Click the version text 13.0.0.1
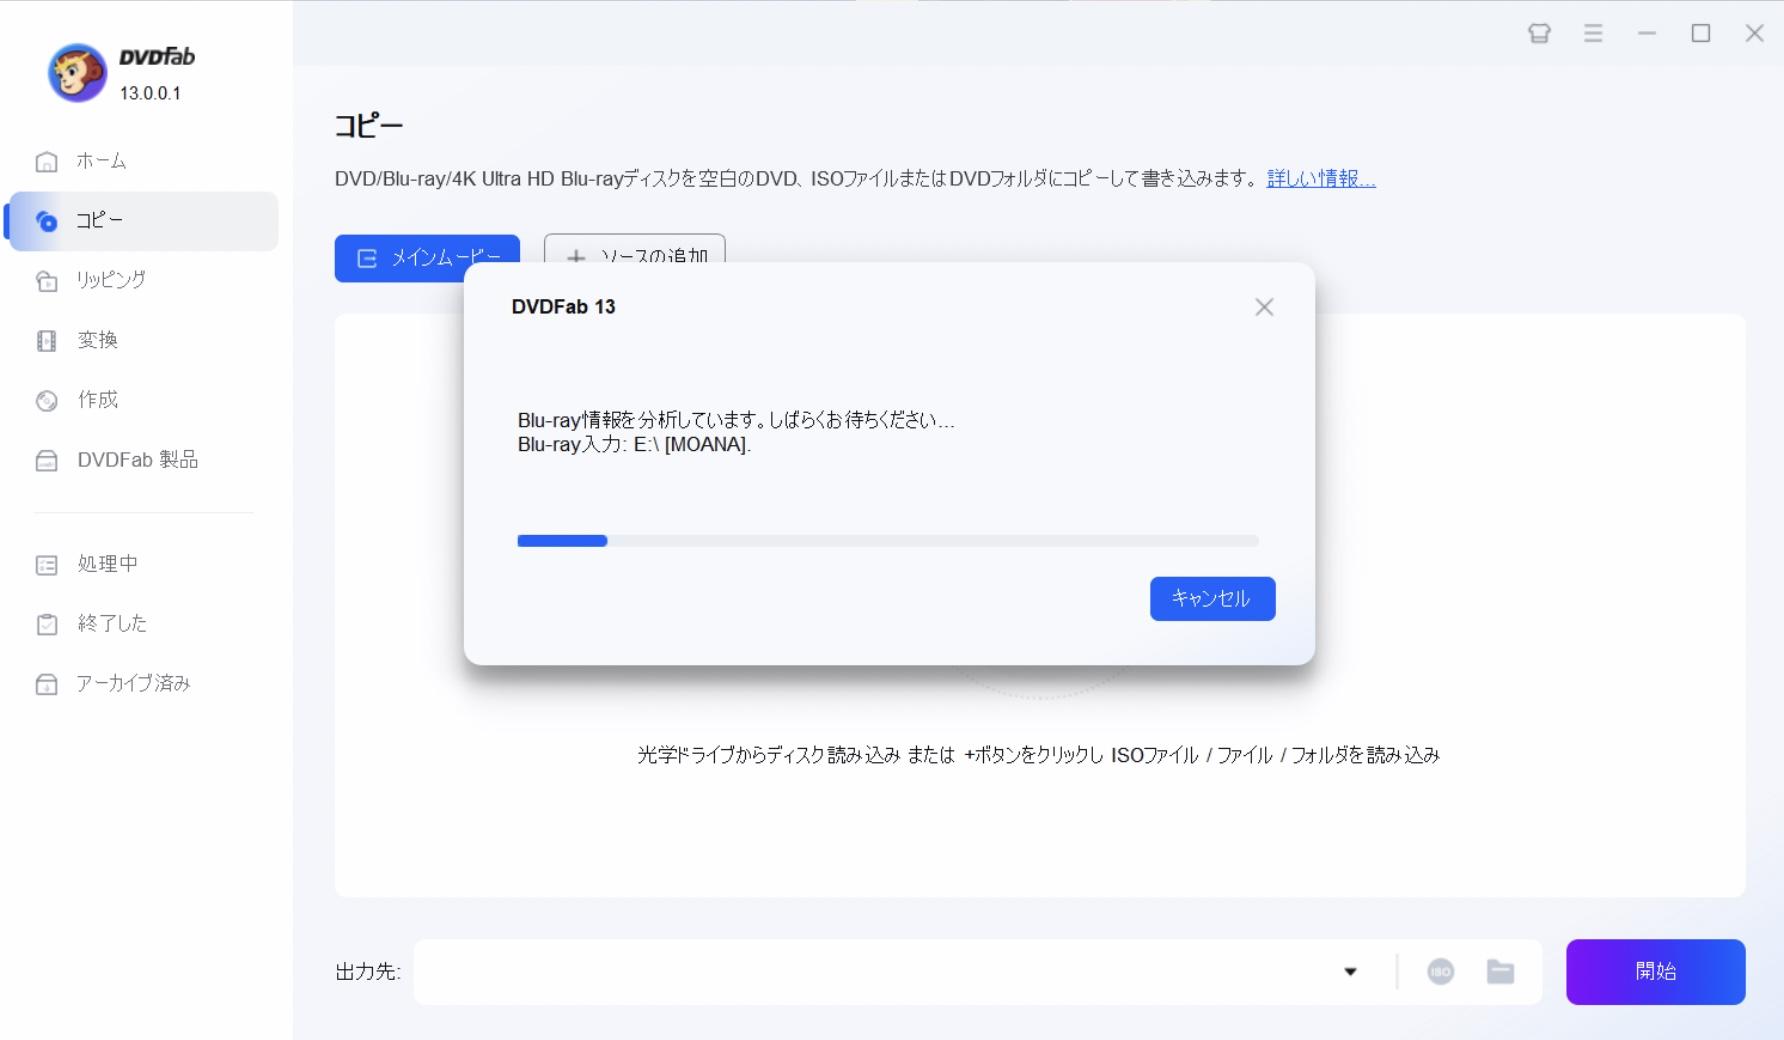 [x=150, y=93]
